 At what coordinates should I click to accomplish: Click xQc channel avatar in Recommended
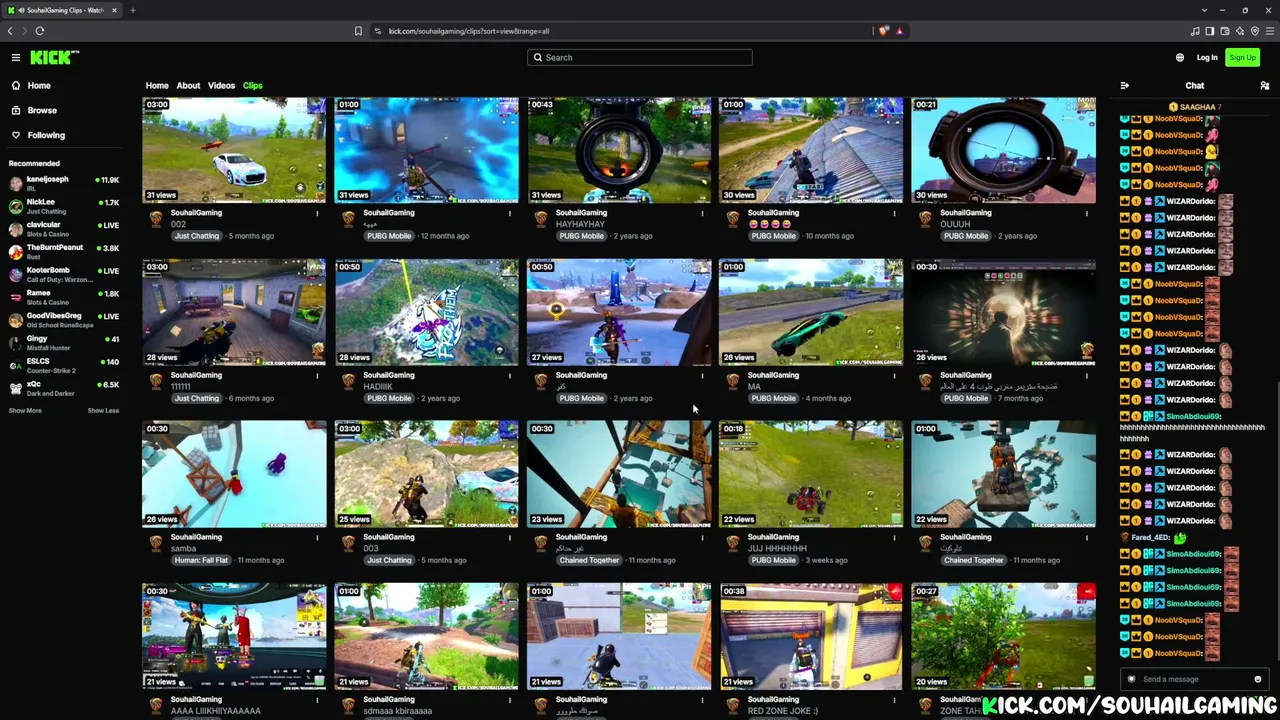tap(16, 388)
